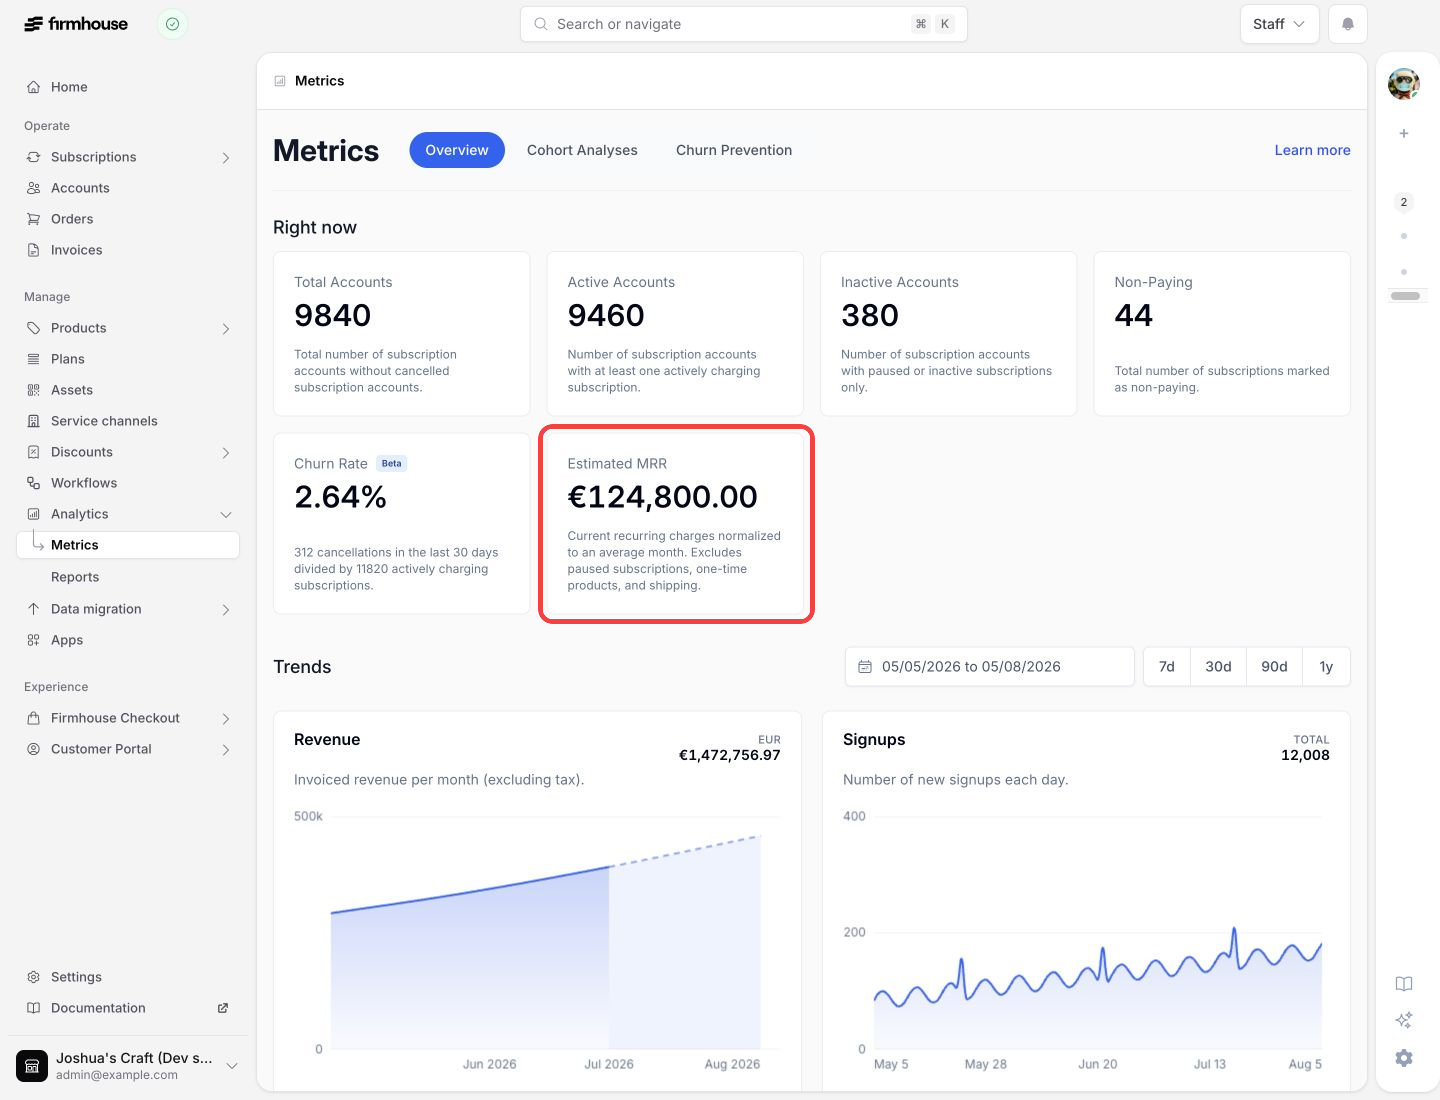
Task: Click the calendar icon in date range
Action: click(x=865, y=667)
